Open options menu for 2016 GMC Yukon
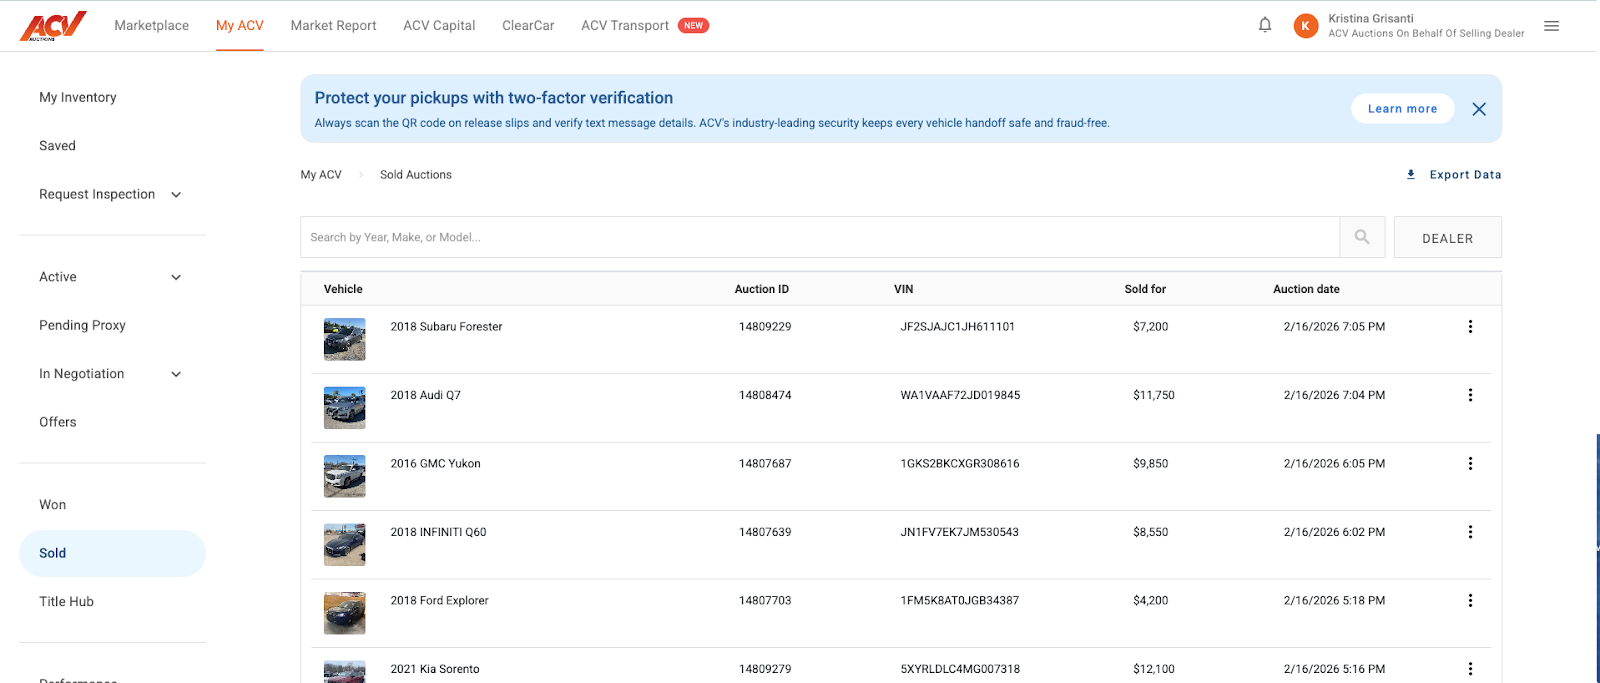 point(1470,464)
